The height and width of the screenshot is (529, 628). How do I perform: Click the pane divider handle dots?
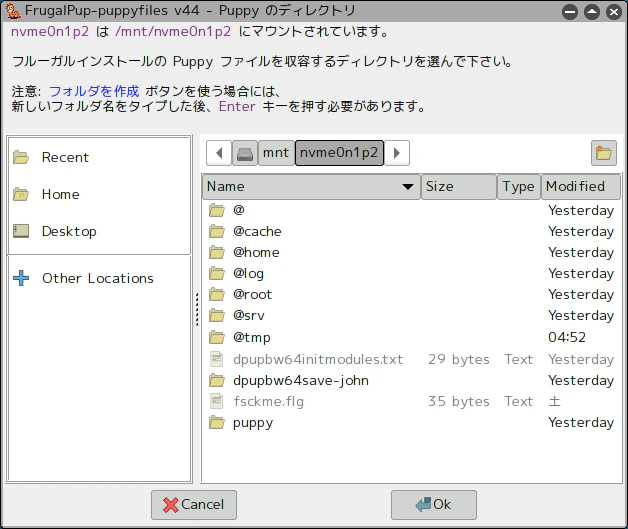[x=197, y=309]
